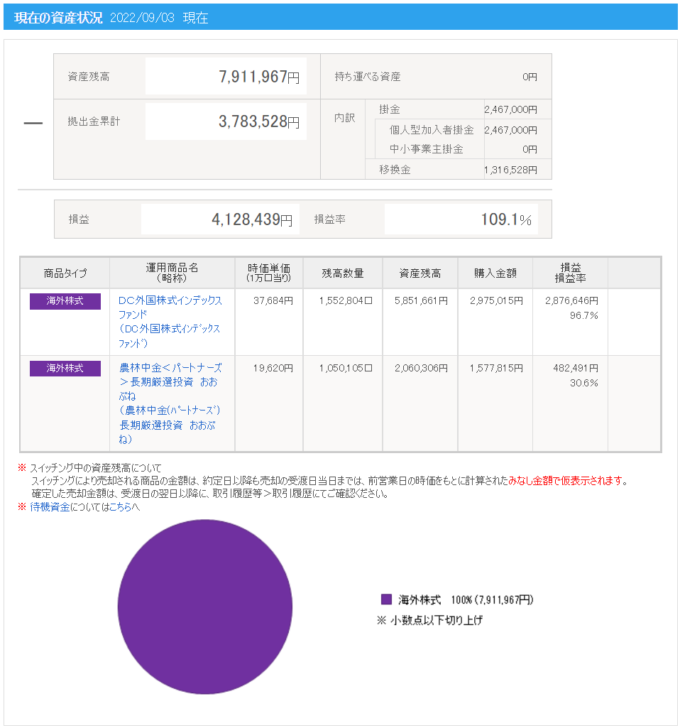Click the purple 海外株式 legend swatch
The height and width of the screenshot is (728, 680).
(x=386, y=599)
